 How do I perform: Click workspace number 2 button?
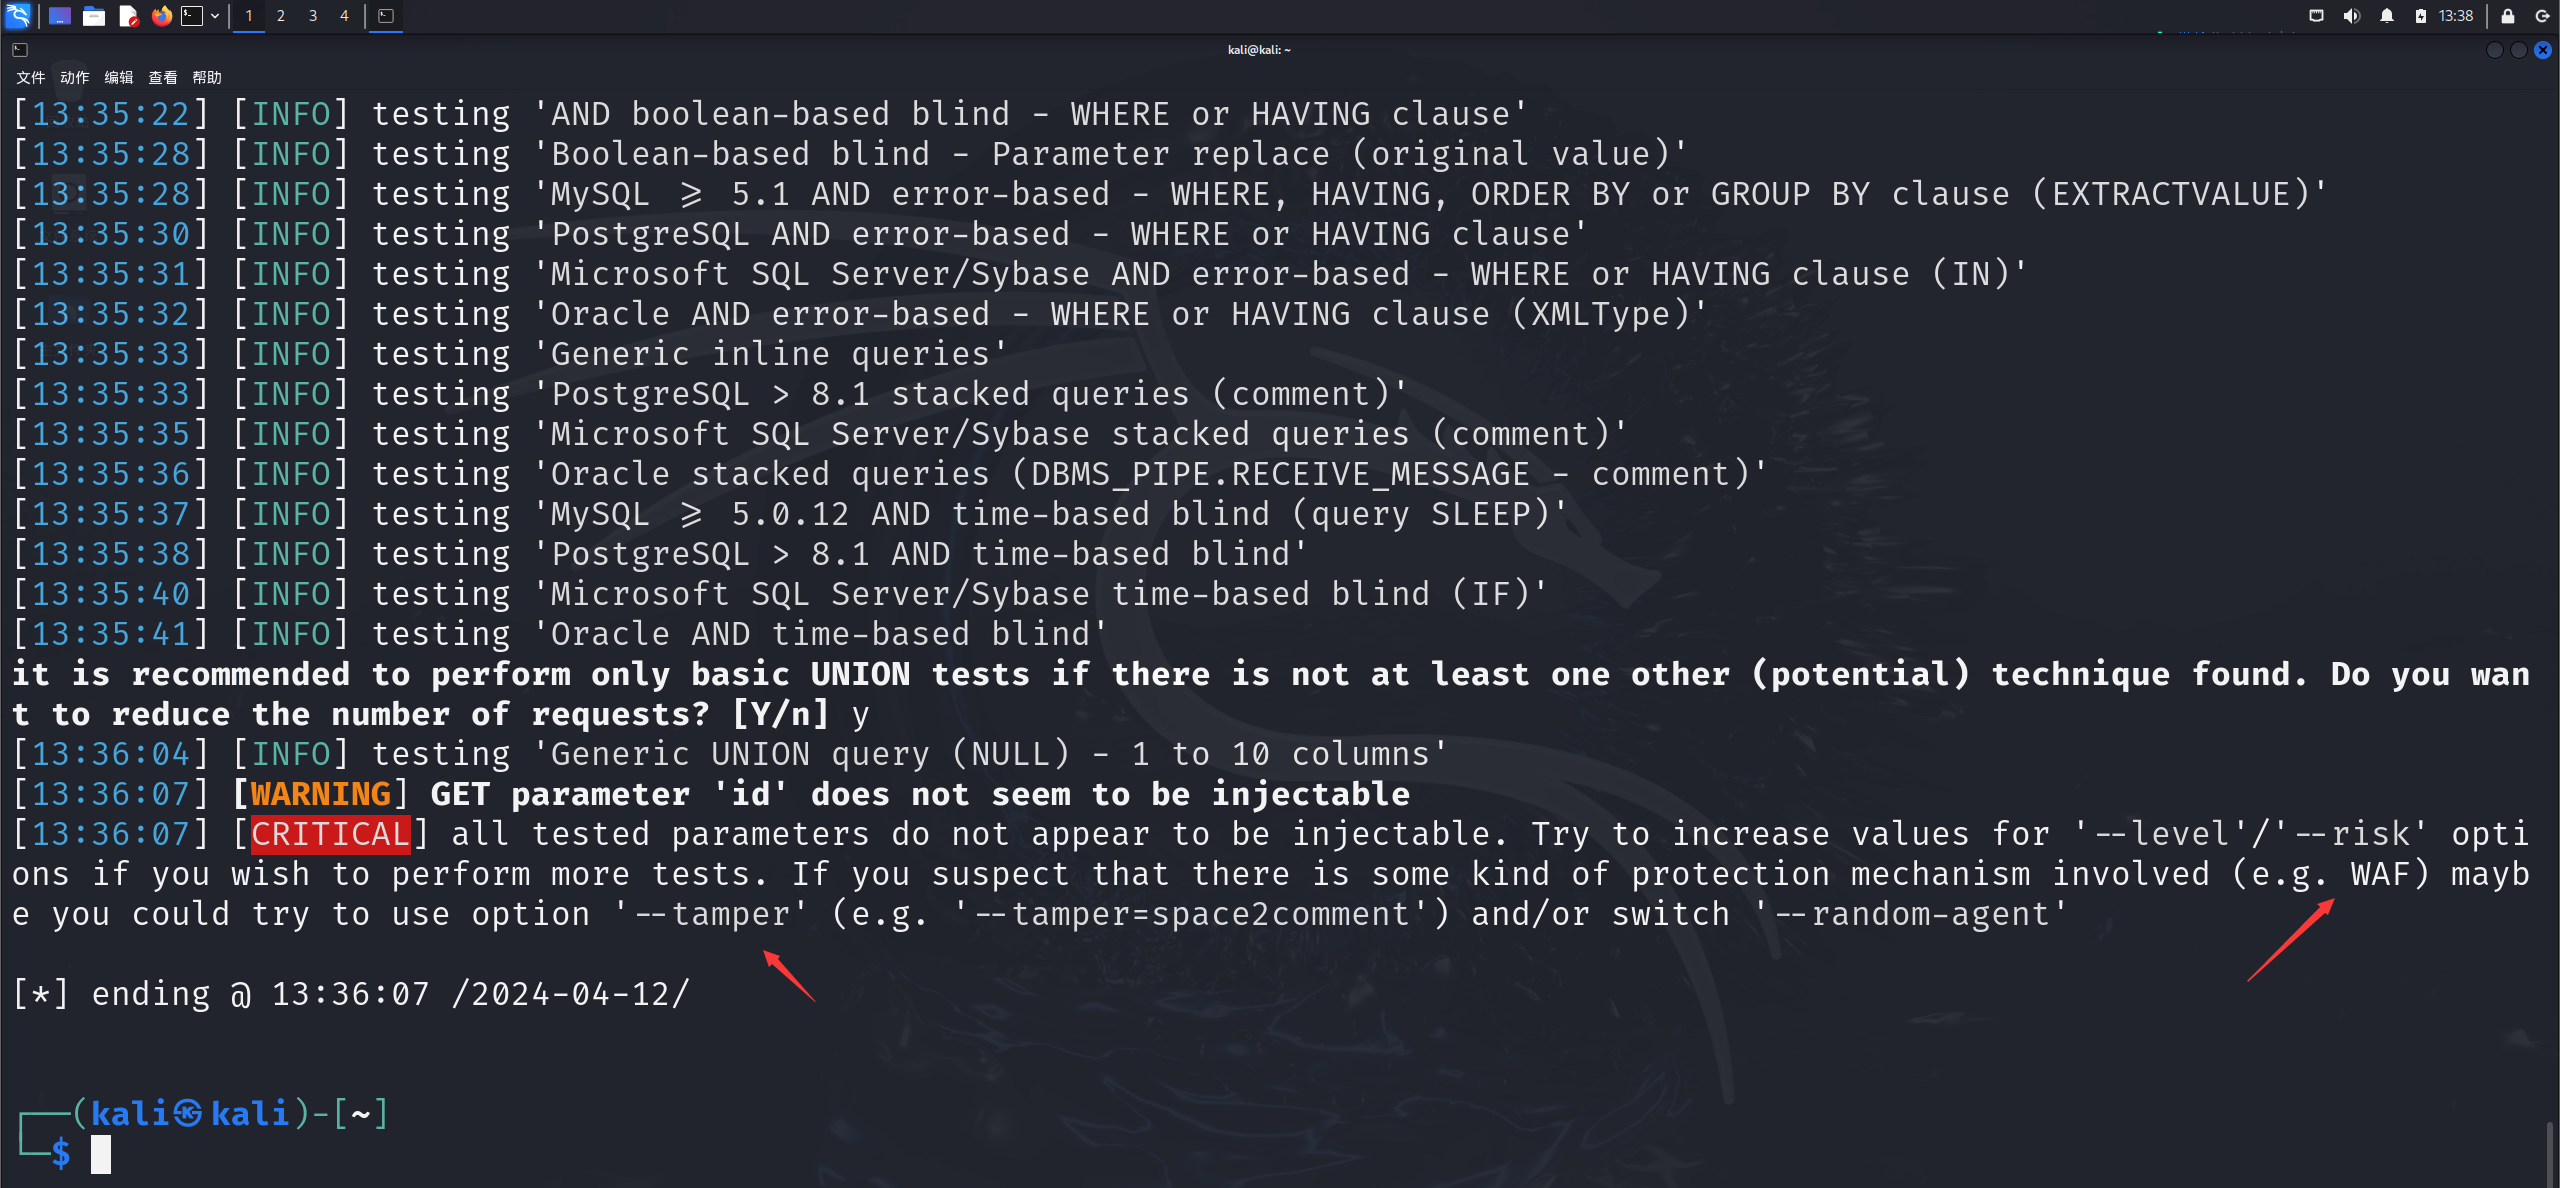click(x=281, y=15)
